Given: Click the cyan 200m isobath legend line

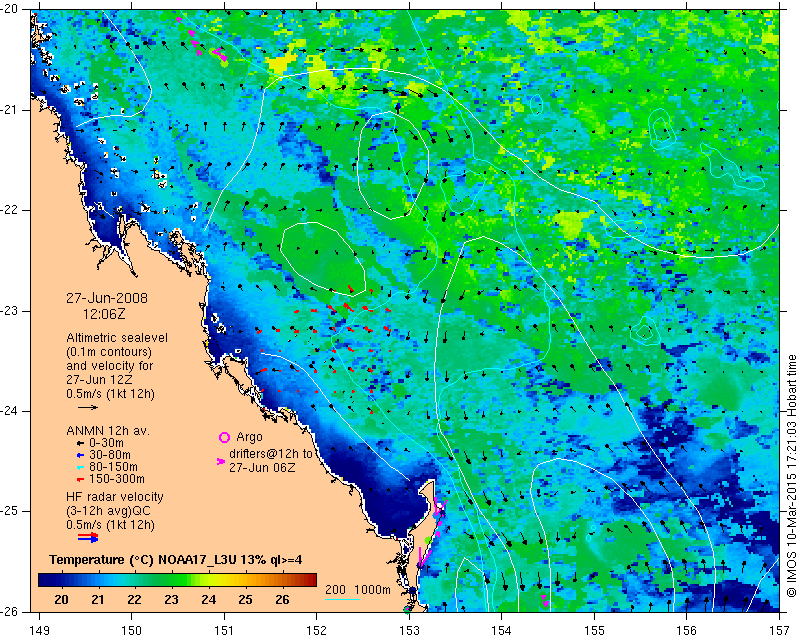Looking at the screenshot, I should [342, 599].
